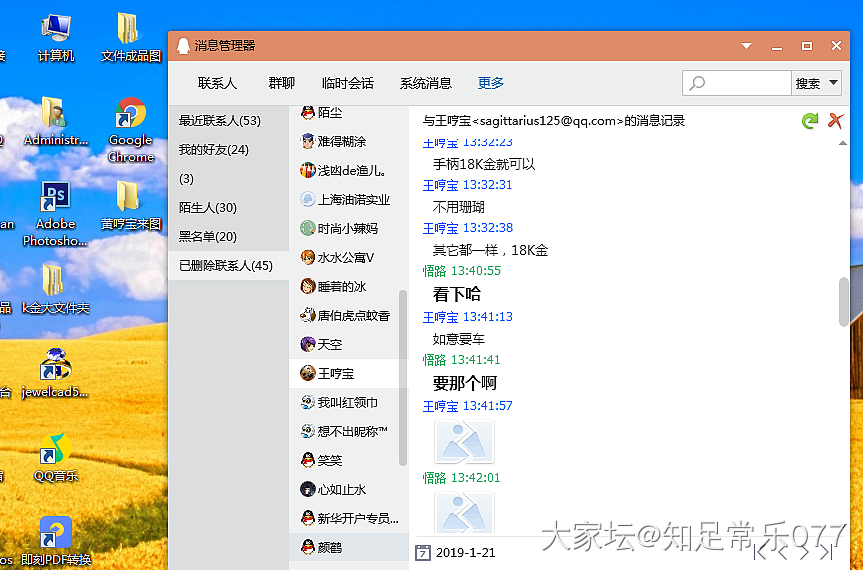Click the first image thumbnail from 王哼宝

tap(464, 440)
